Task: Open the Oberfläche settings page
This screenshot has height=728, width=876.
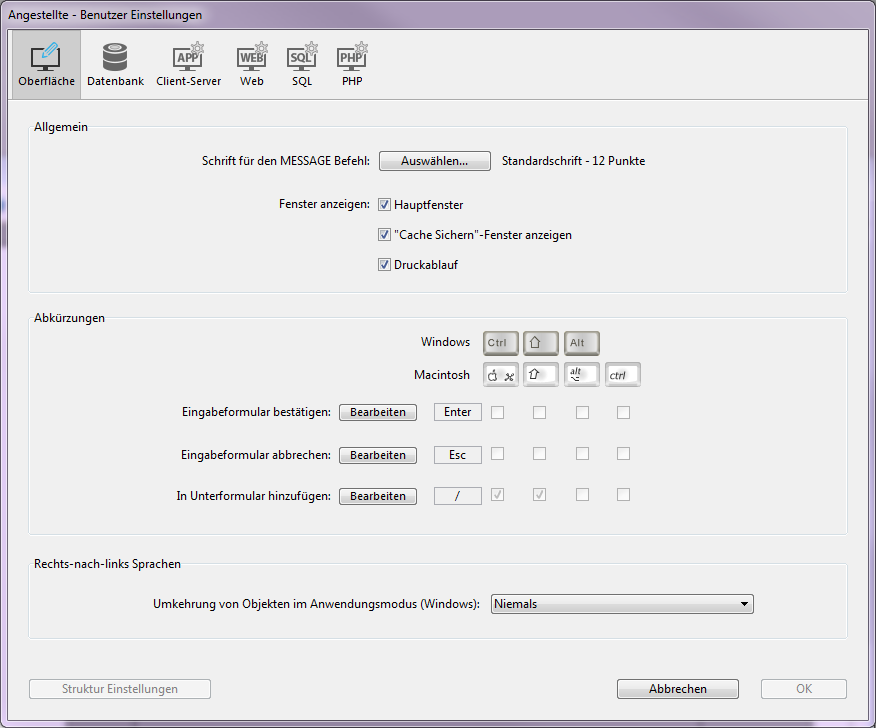Action: point(46,65)
